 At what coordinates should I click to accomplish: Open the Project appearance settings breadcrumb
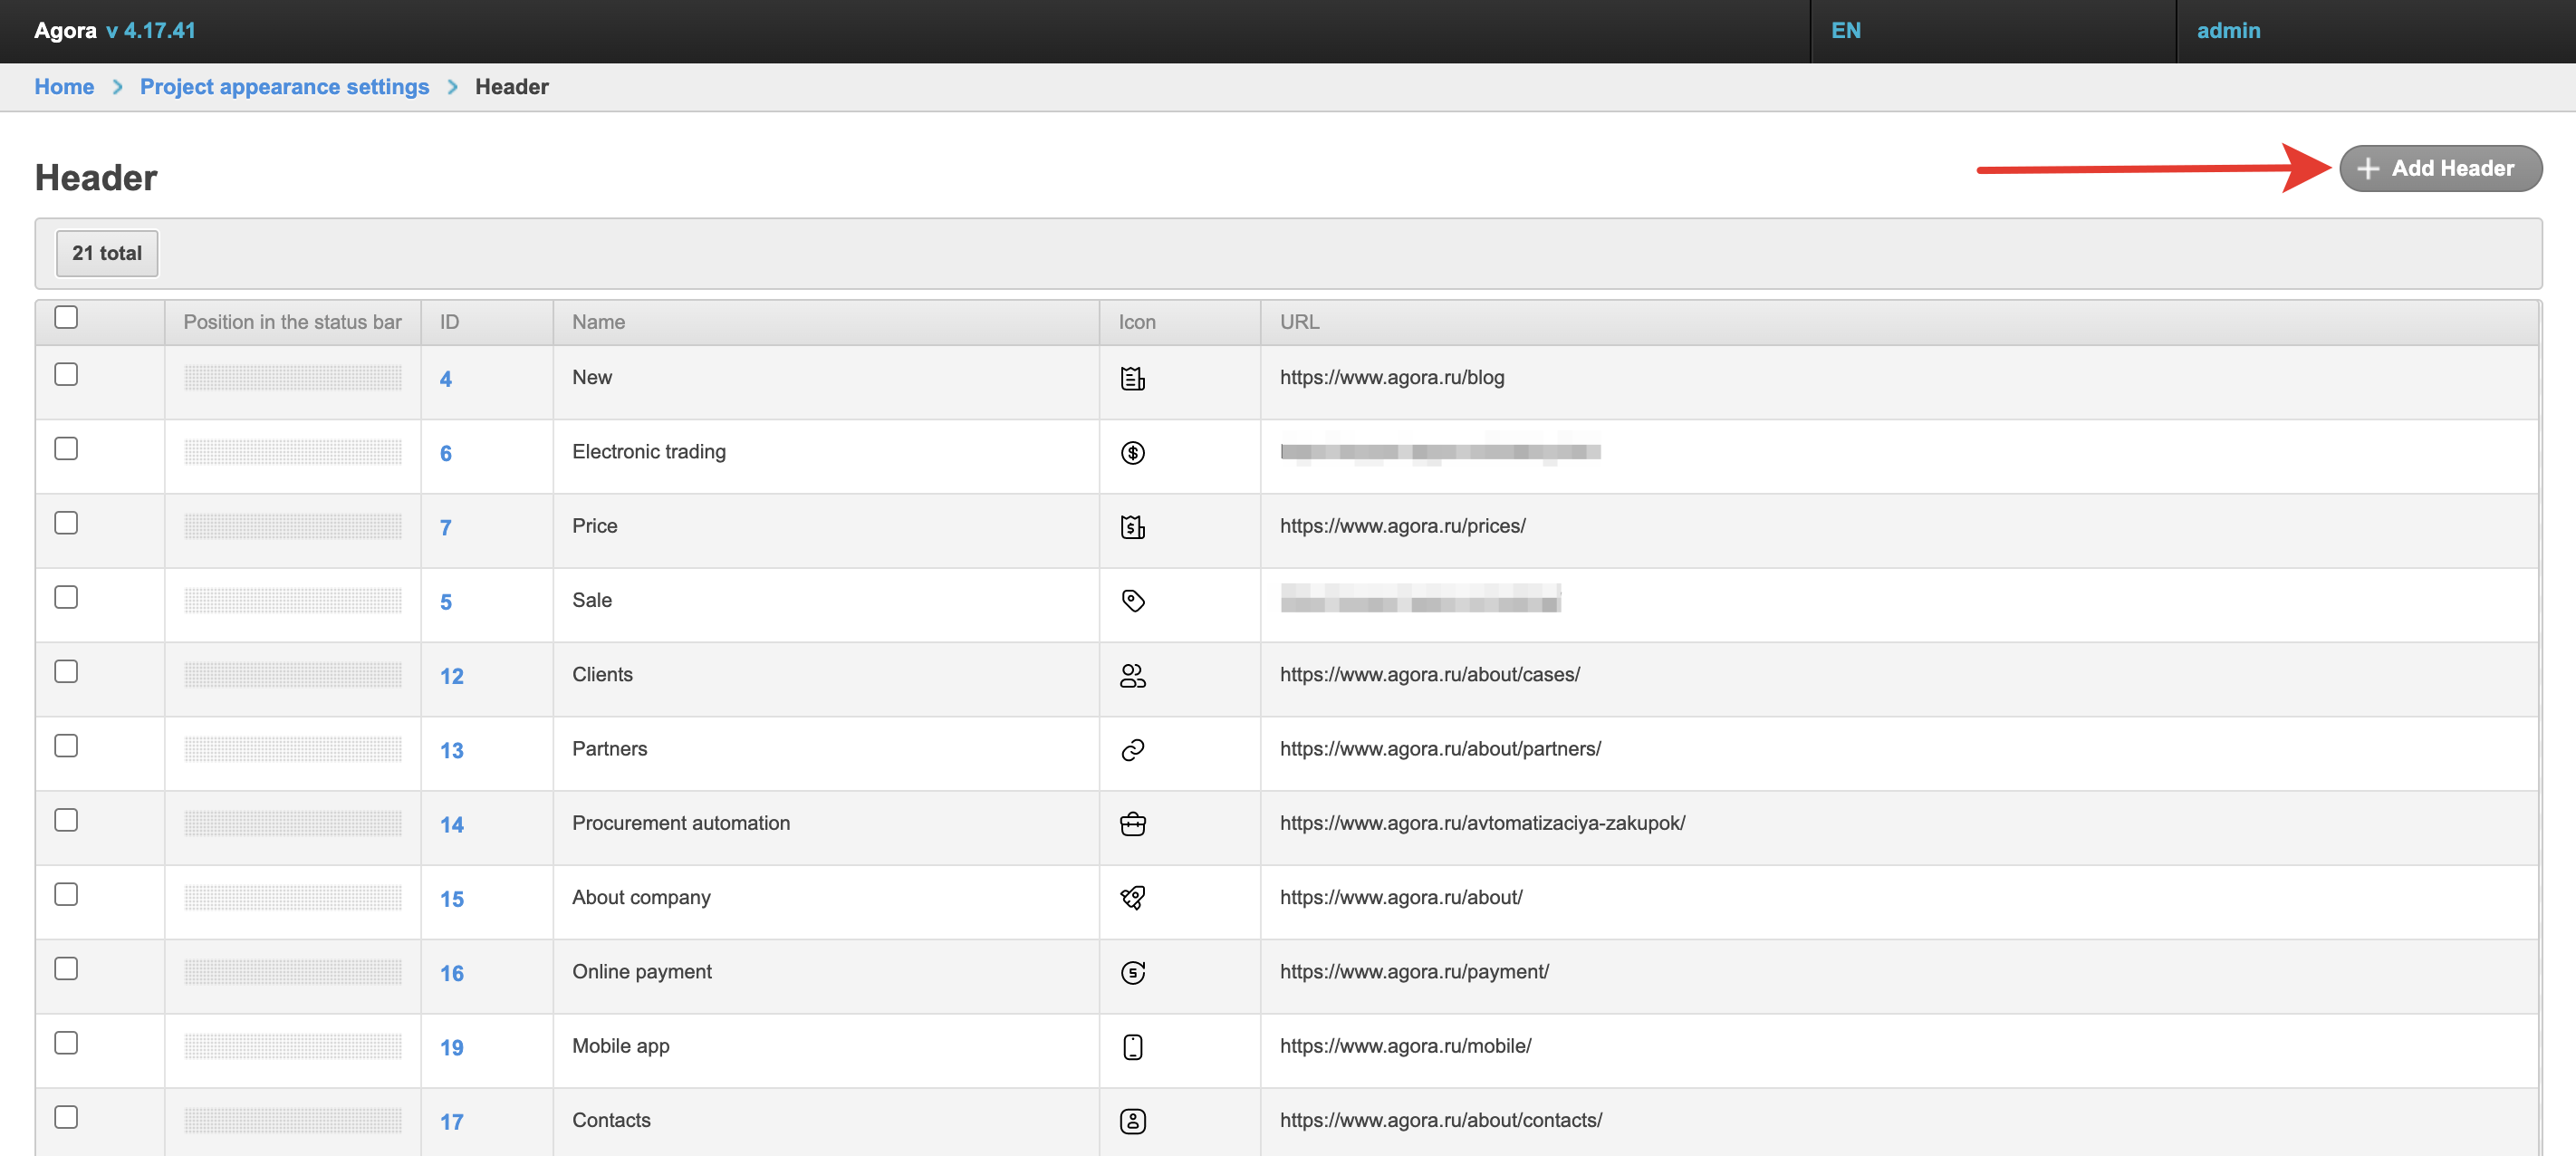tap(284, 87)
